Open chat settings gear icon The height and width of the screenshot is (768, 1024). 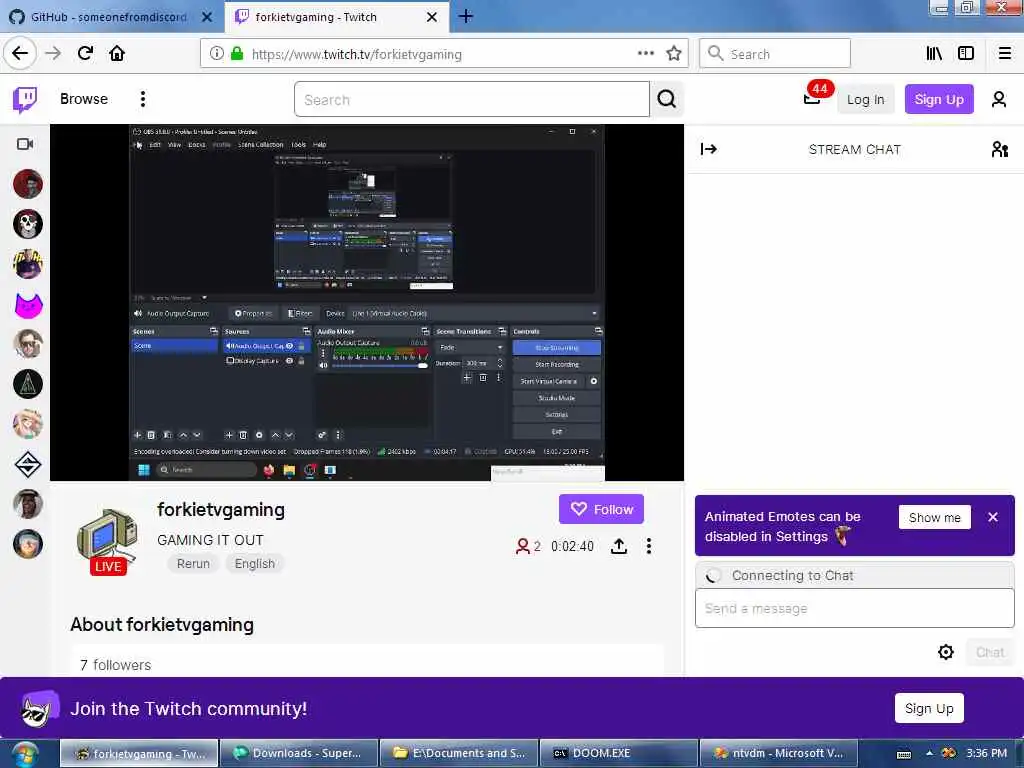(946, 652)
